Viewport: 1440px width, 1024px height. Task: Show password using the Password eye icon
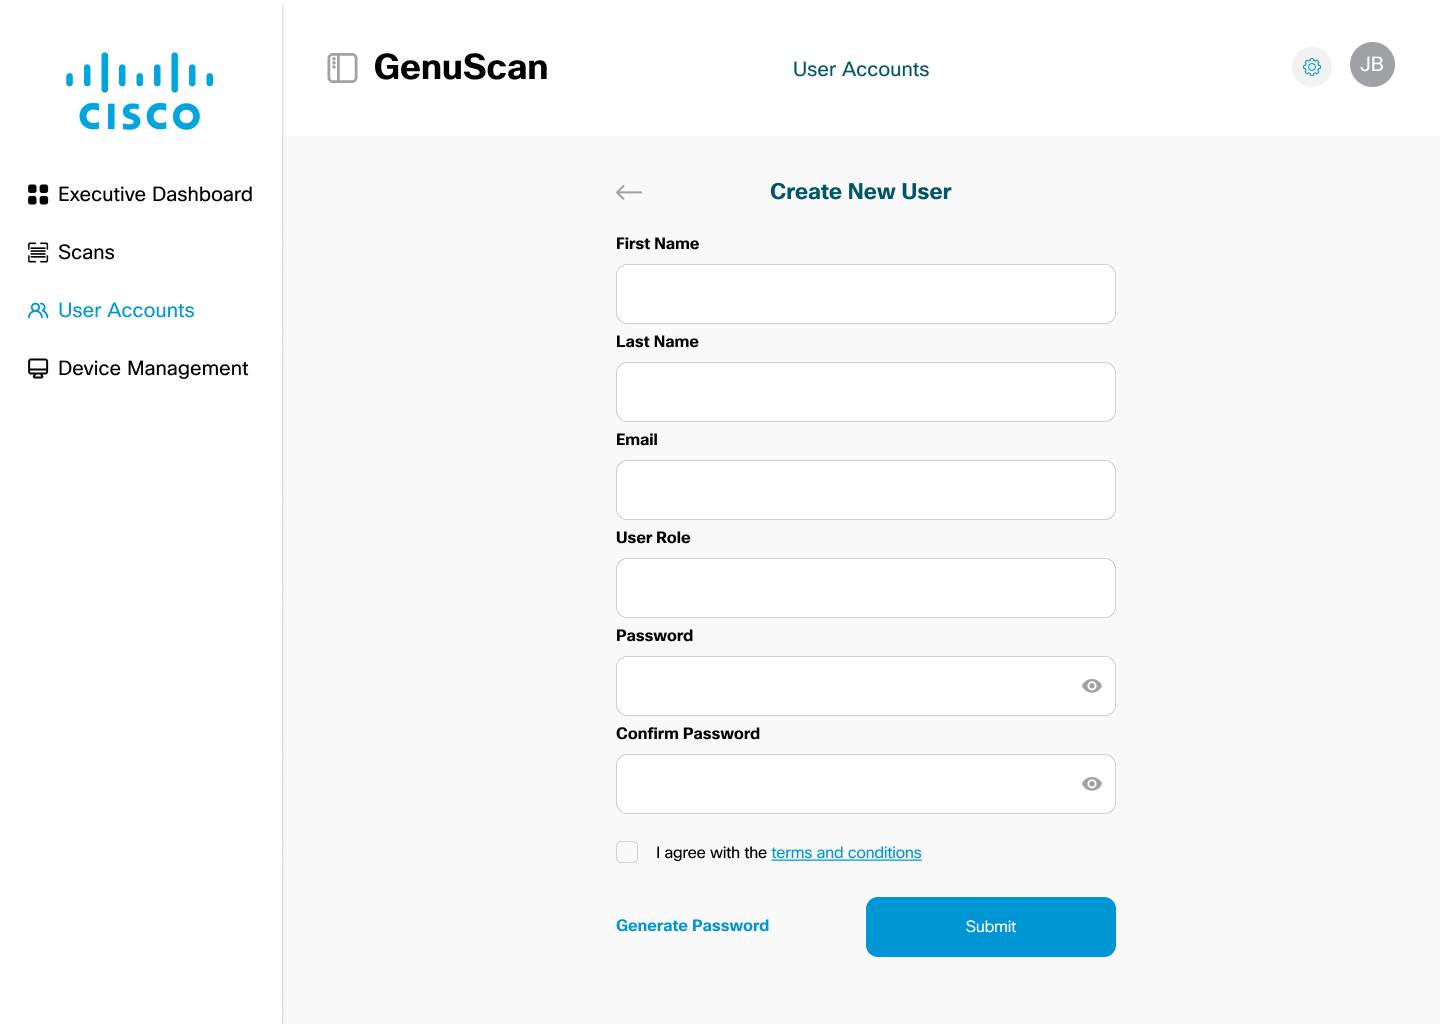click(x=1092, y=686)
